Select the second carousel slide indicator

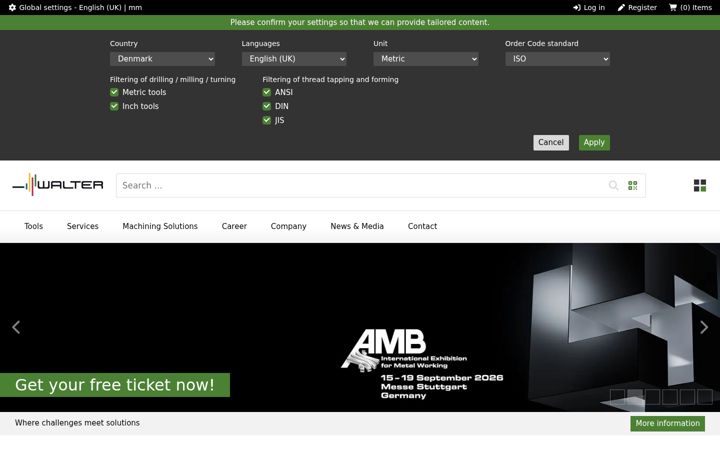635,397
